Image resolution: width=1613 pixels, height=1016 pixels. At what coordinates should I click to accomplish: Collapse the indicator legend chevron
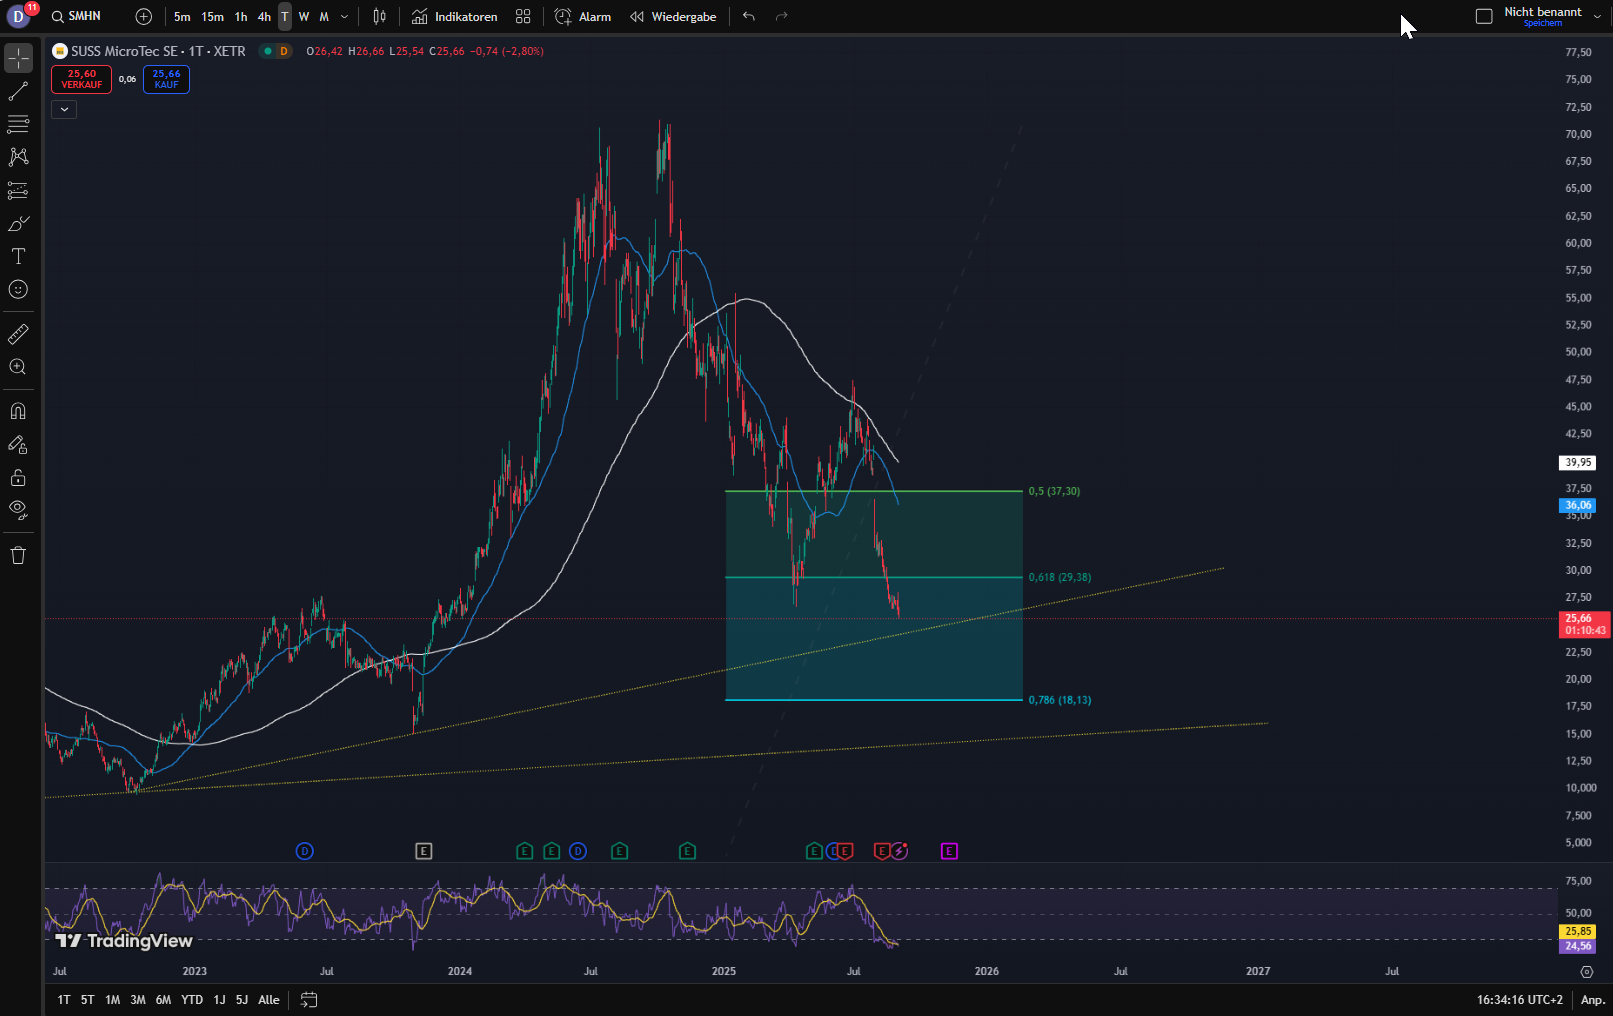click(x=64, y=109)
